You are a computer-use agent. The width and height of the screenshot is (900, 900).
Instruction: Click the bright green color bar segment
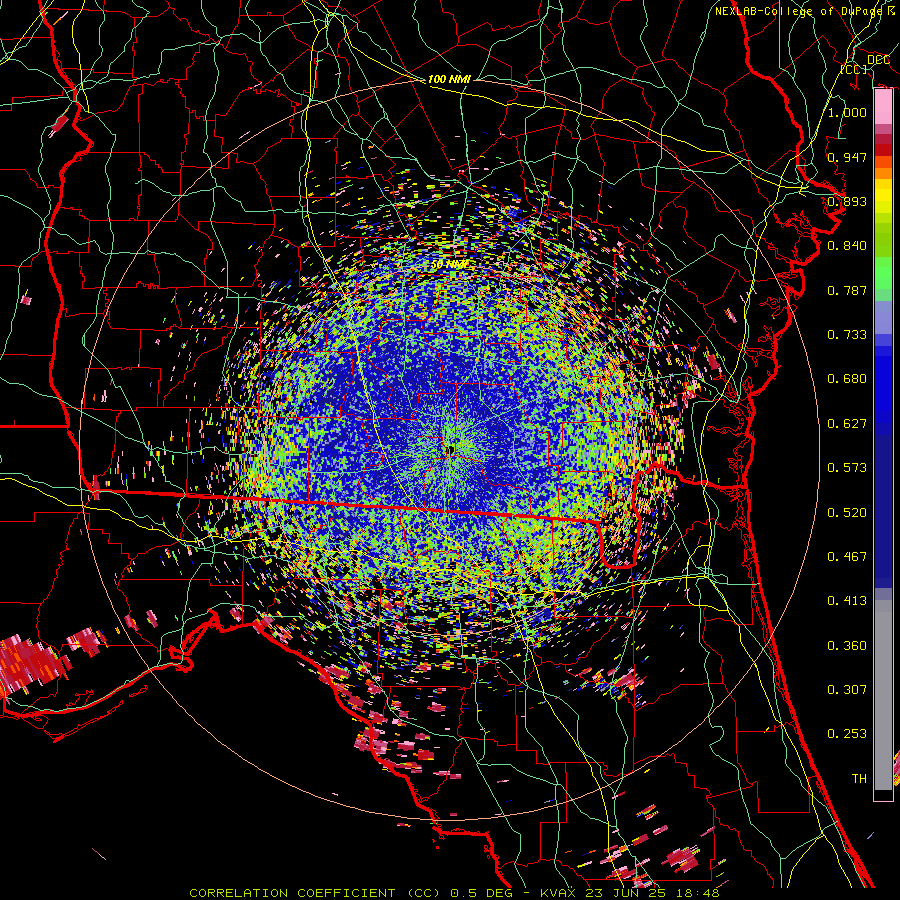click(x=883, y=272)
